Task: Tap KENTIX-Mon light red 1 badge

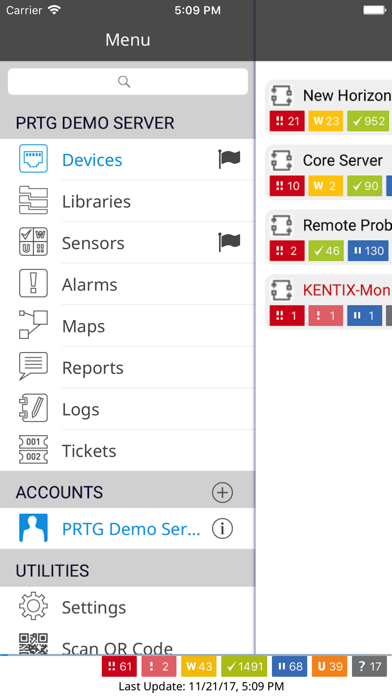Action: coord(325,316)
